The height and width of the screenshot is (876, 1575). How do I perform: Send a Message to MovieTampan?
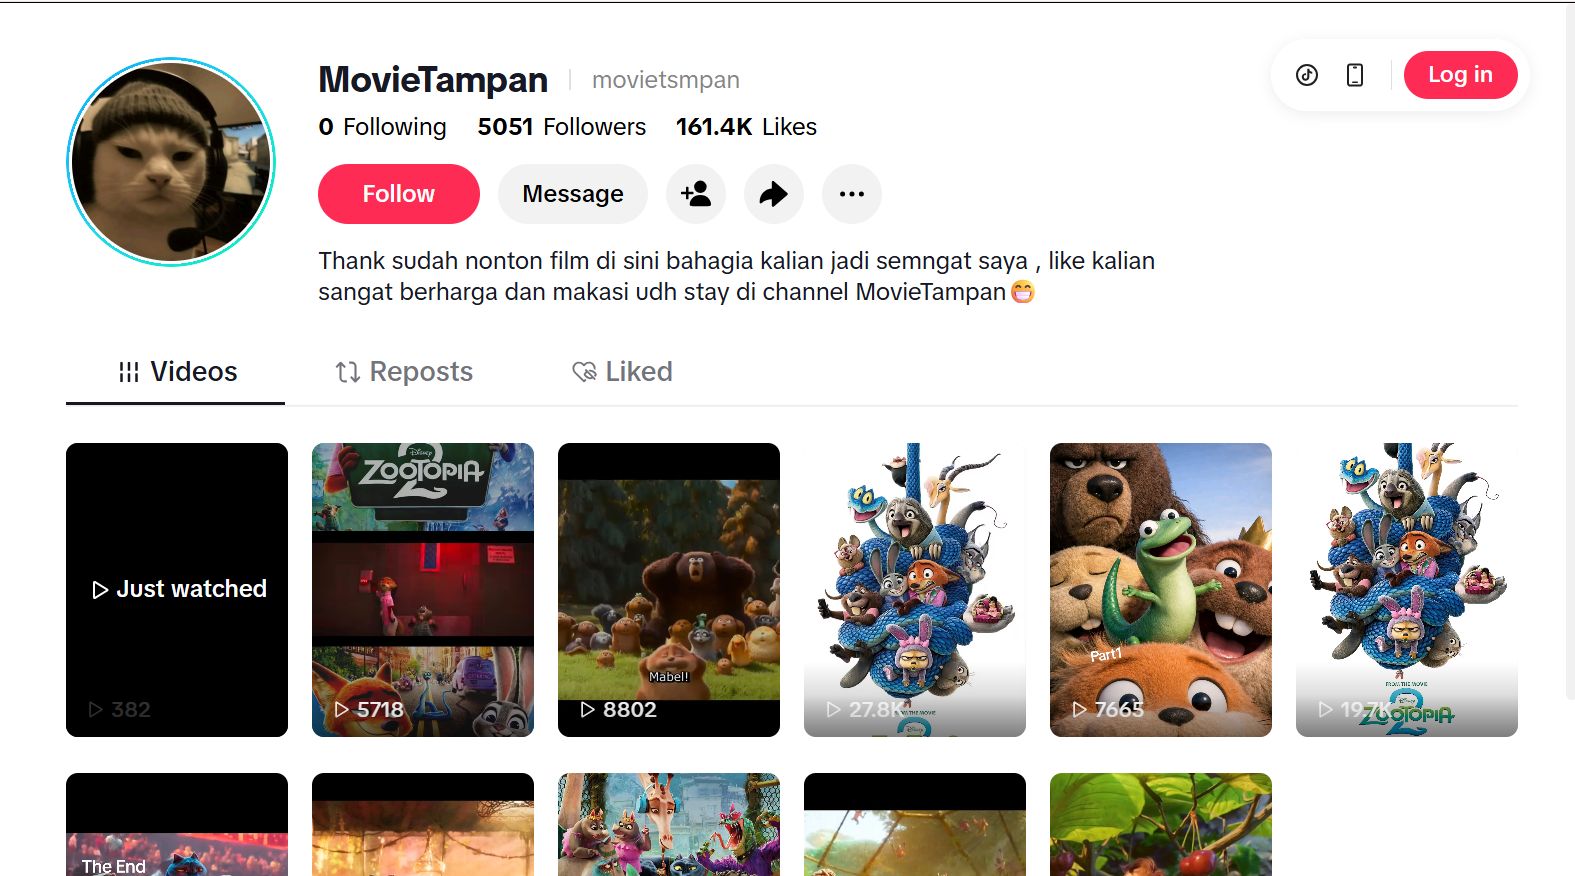tap(573, 194)
